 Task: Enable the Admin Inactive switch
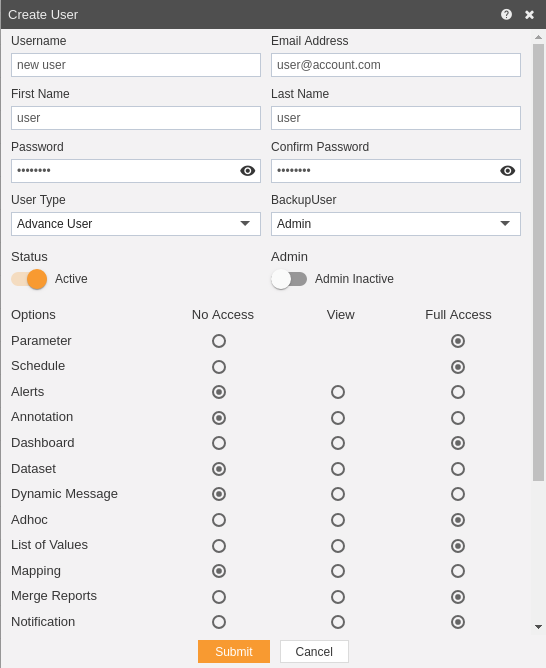tap(289, 279)
